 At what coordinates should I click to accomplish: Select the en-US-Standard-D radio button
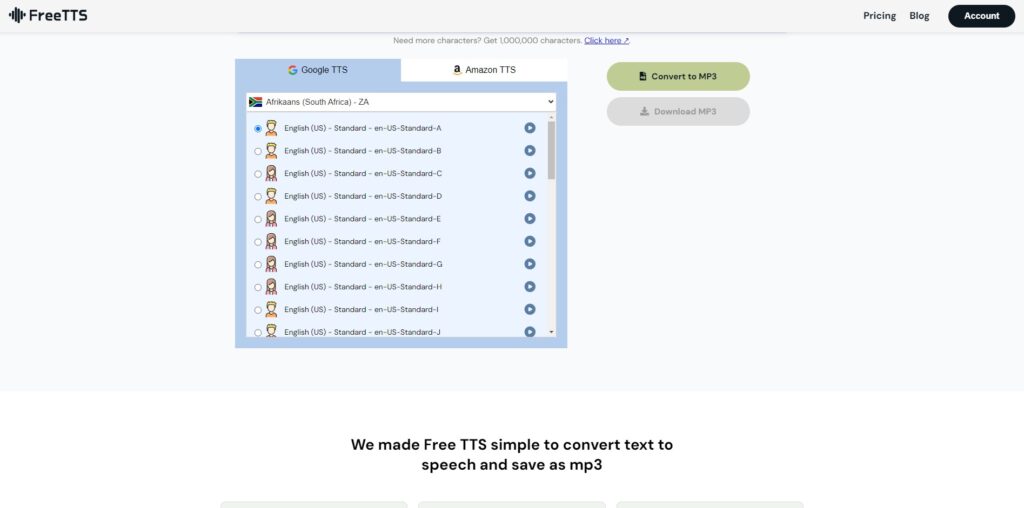coord(258,197)
